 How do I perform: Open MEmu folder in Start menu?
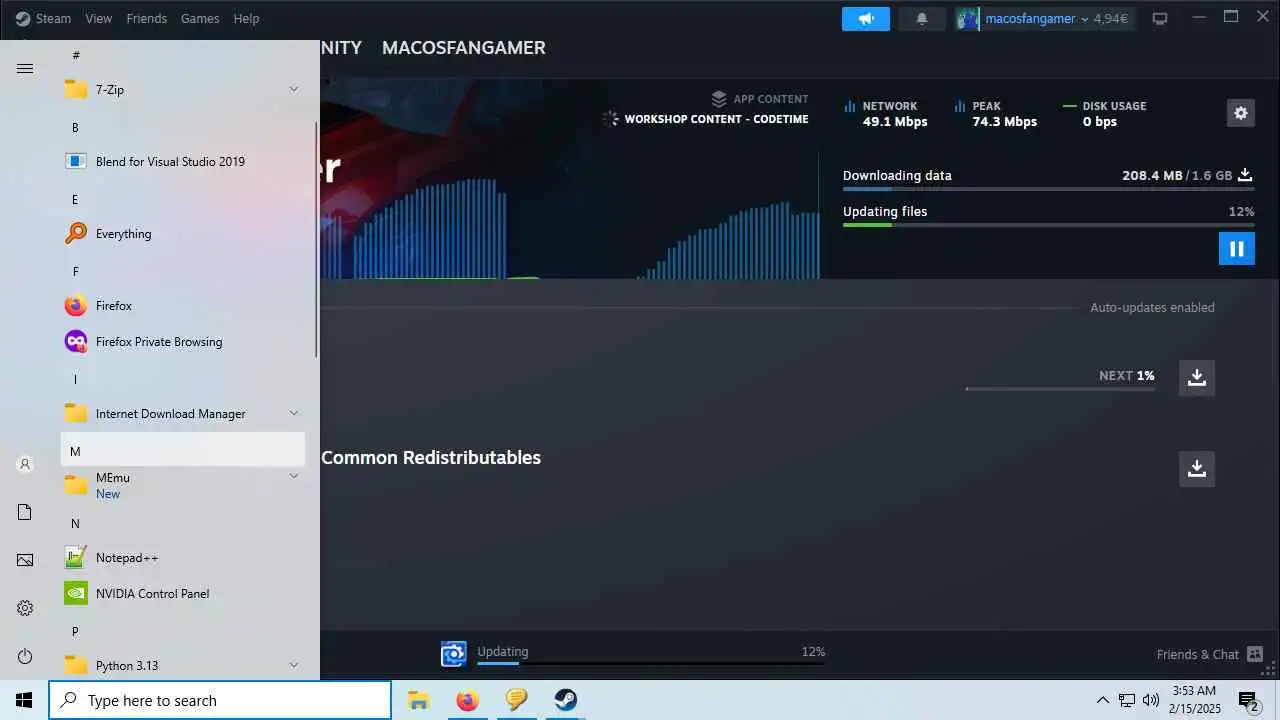183,485
